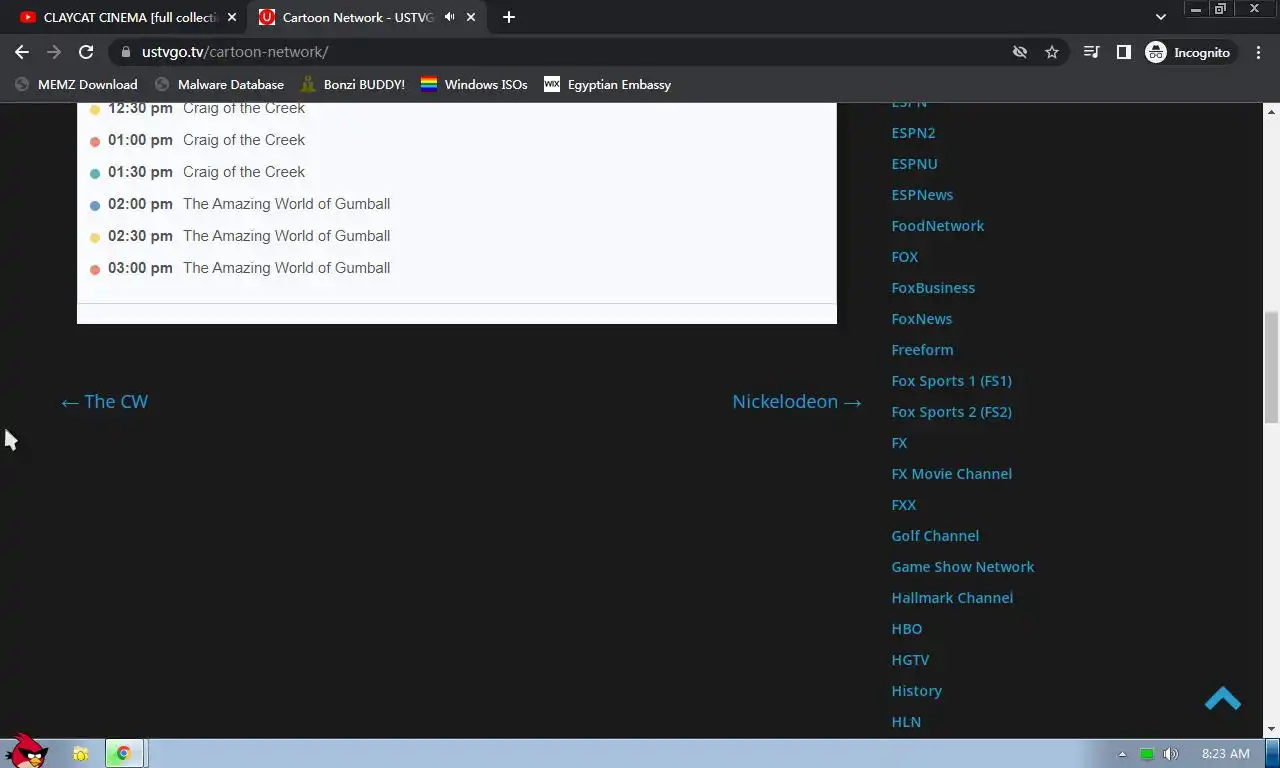Open the ESPNU channel link
The width and height of the screenshot is (1280, 768).
tap(914, 163)
